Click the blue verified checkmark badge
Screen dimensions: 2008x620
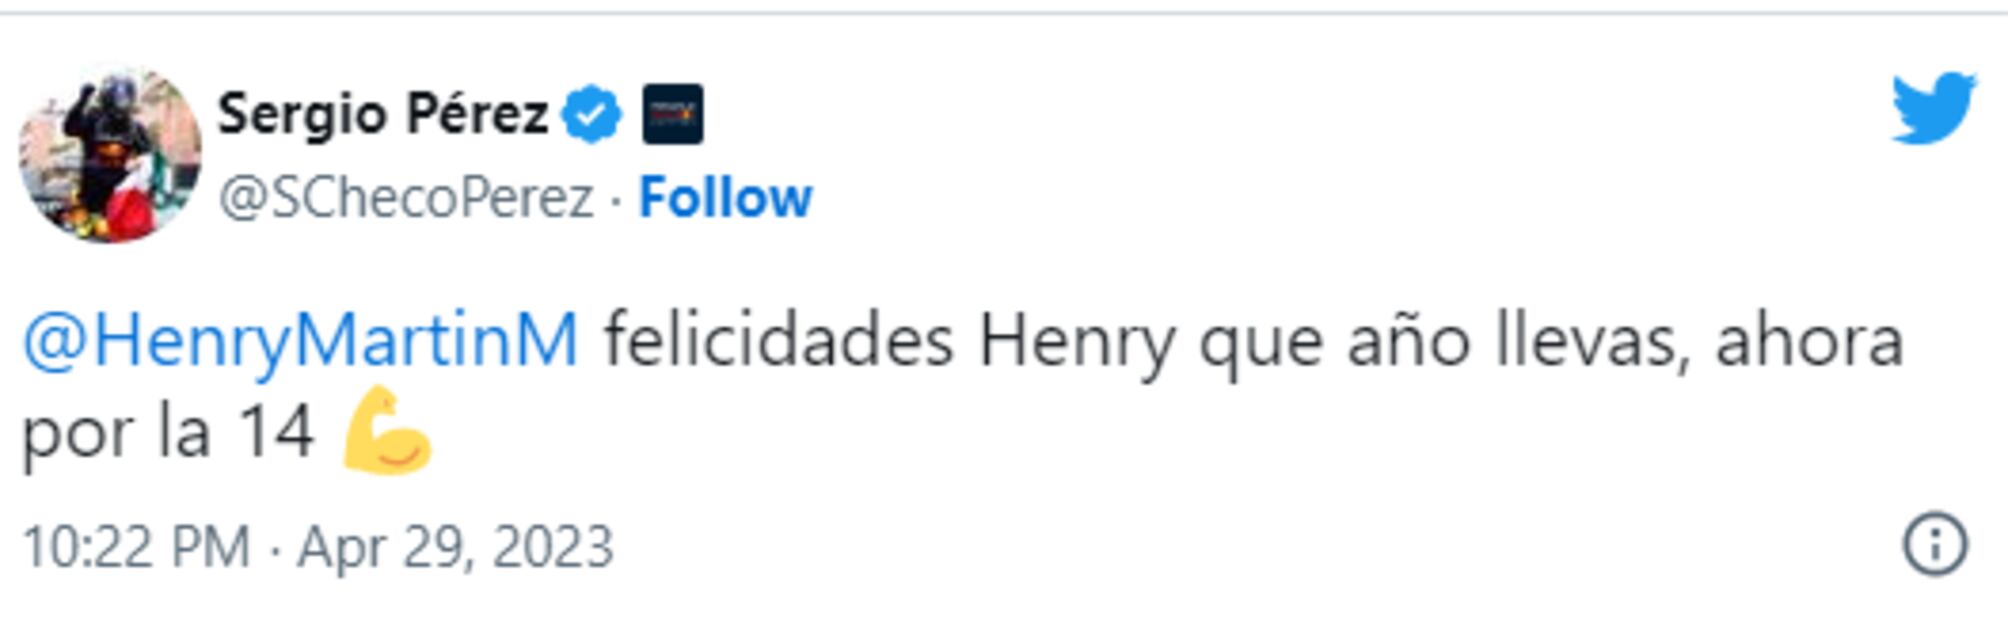pos(592,114)
